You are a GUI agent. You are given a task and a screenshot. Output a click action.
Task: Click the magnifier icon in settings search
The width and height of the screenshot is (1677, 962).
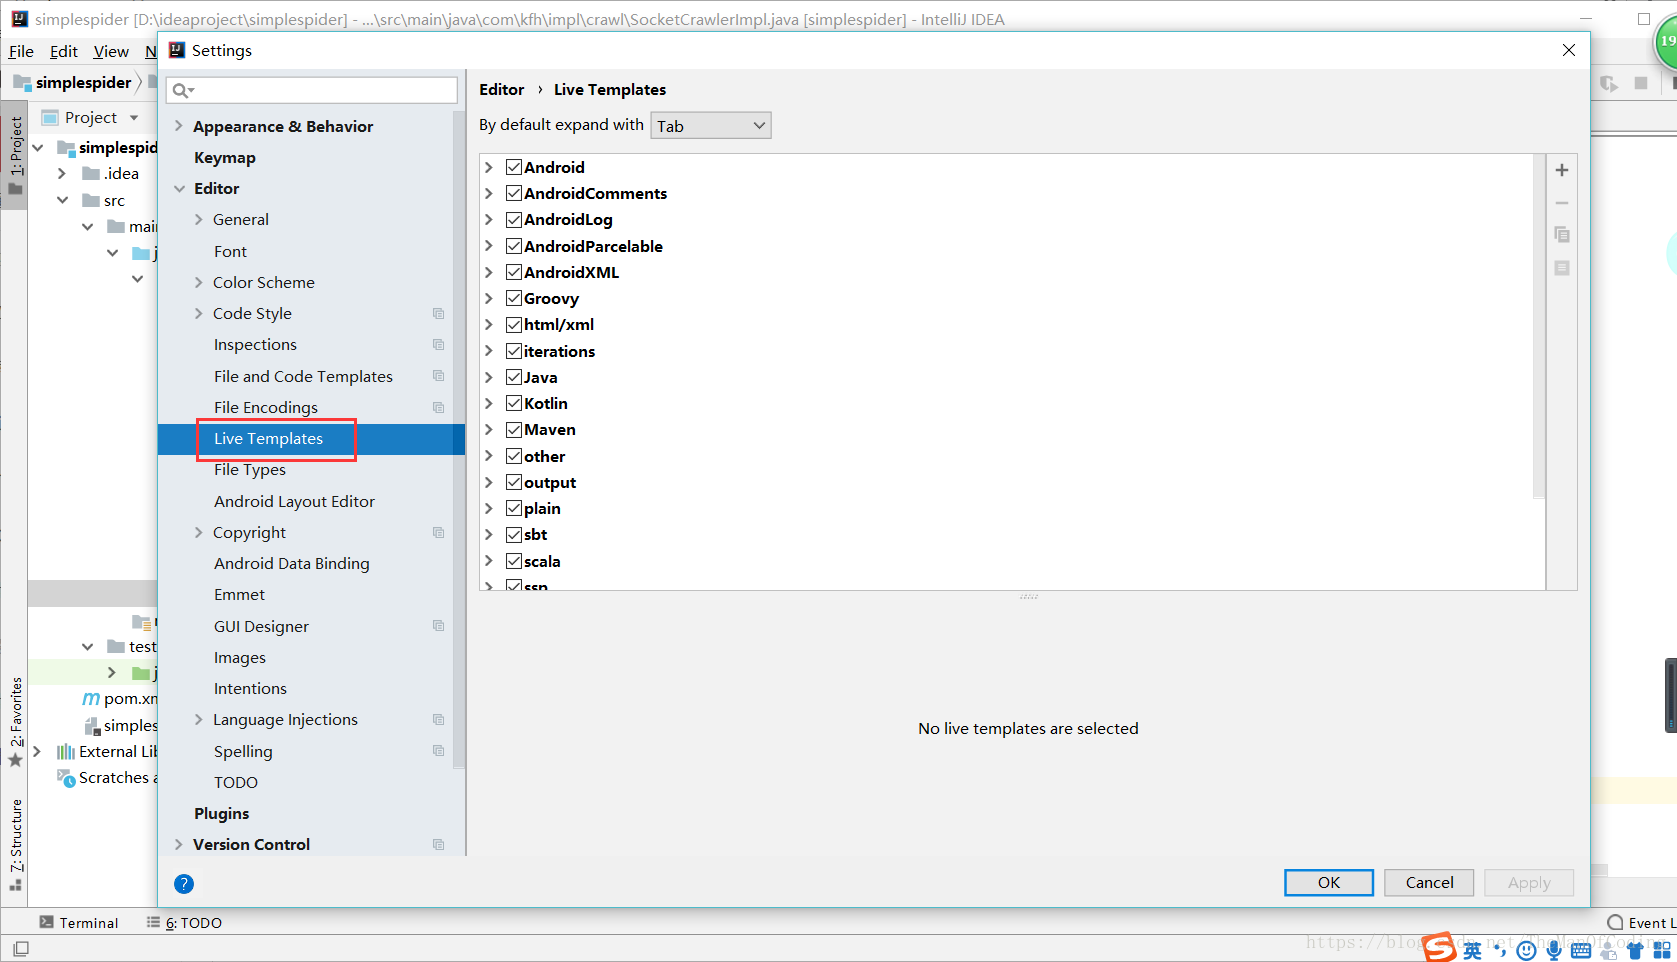point(182,91)
